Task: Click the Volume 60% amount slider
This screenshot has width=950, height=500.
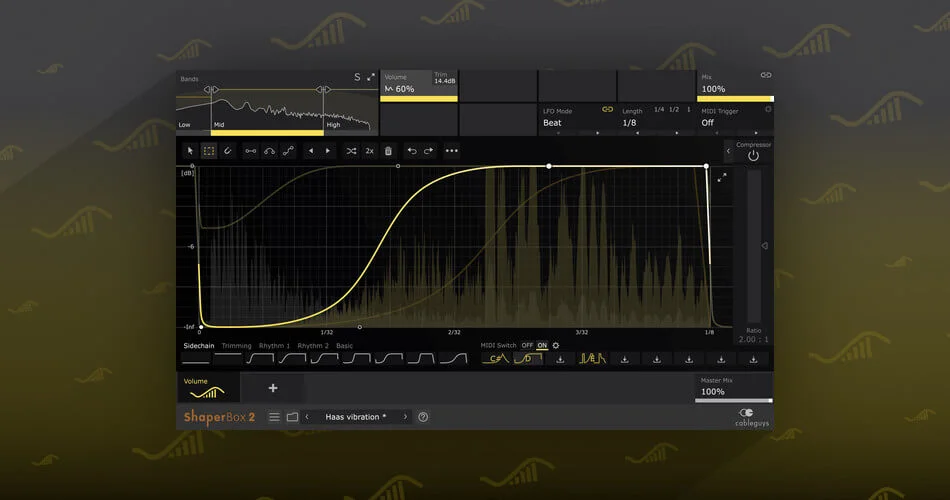Action: (419, 99)
